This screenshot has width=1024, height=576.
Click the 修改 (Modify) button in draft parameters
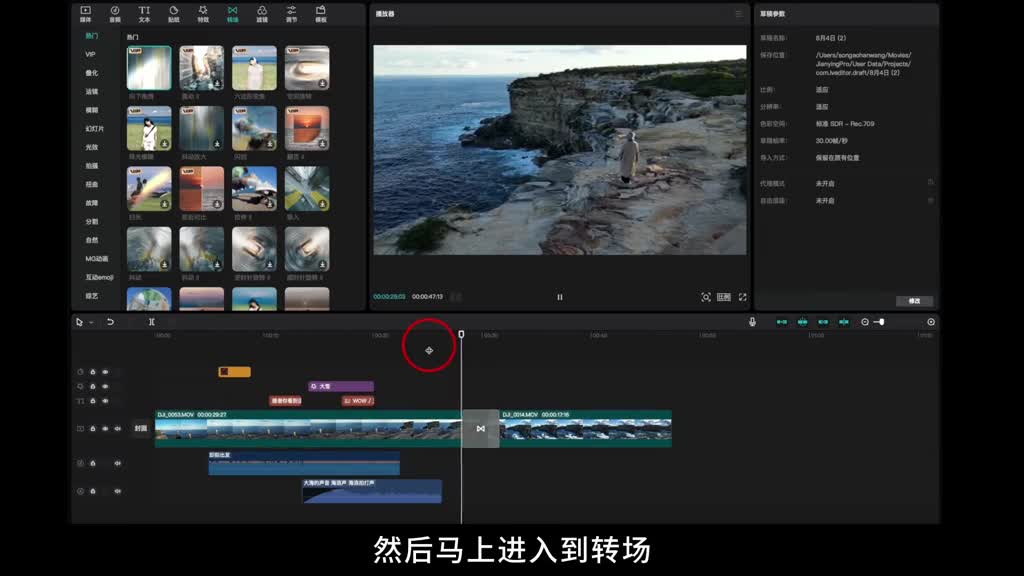coord(914,301)
